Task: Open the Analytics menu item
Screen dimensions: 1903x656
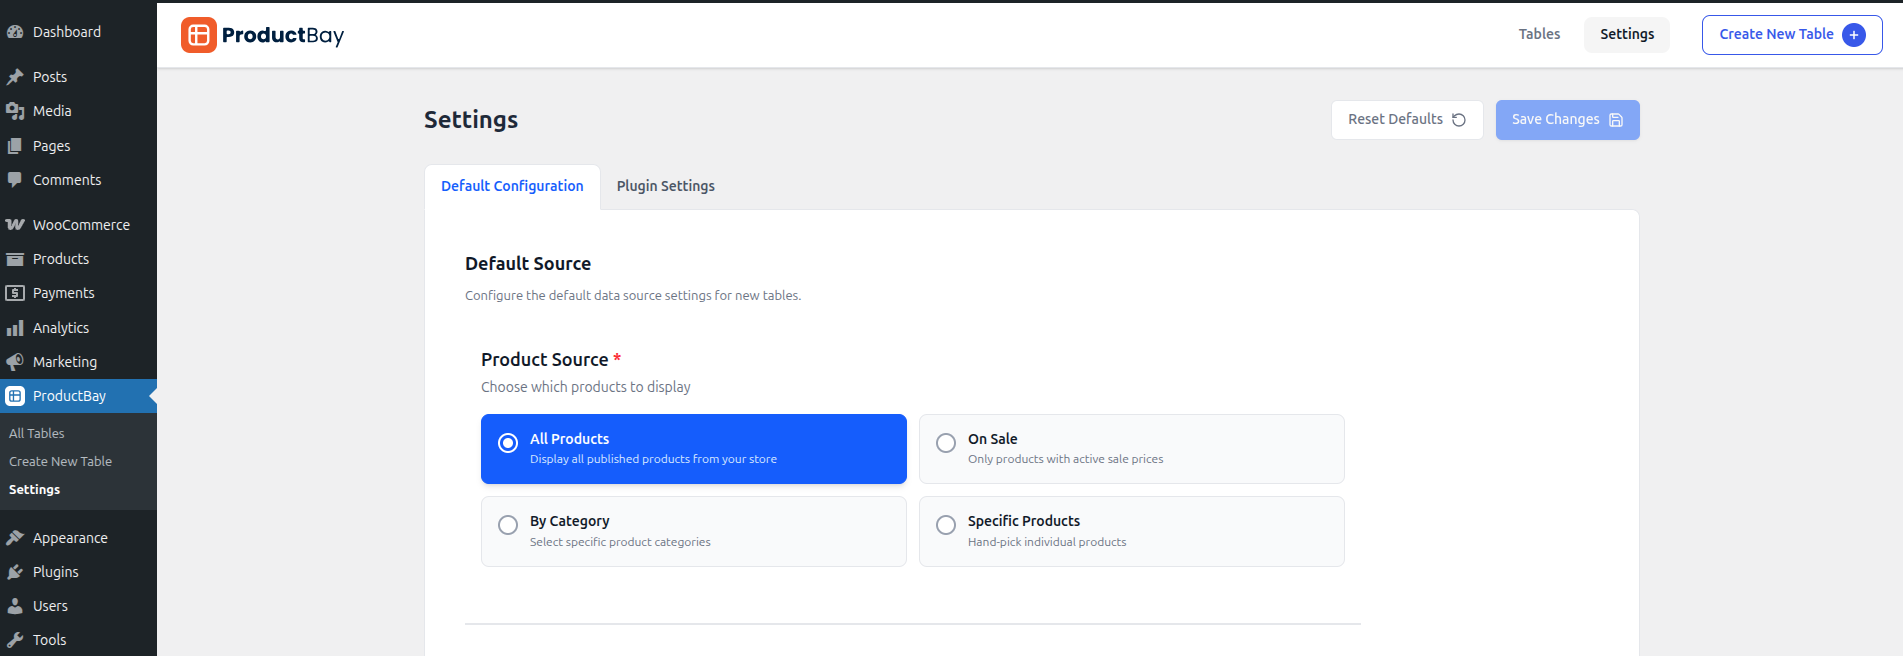Action: pyautogui.click(x=78, y=328)
